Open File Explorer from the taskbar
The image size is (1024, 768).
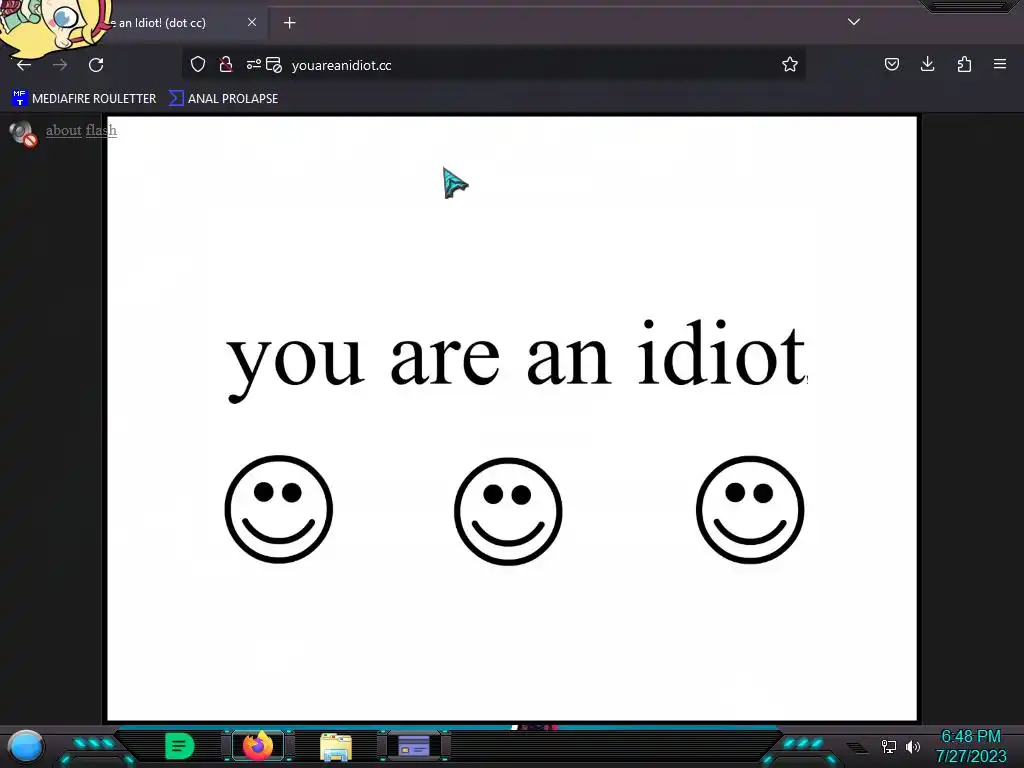[x=336, y=747]
